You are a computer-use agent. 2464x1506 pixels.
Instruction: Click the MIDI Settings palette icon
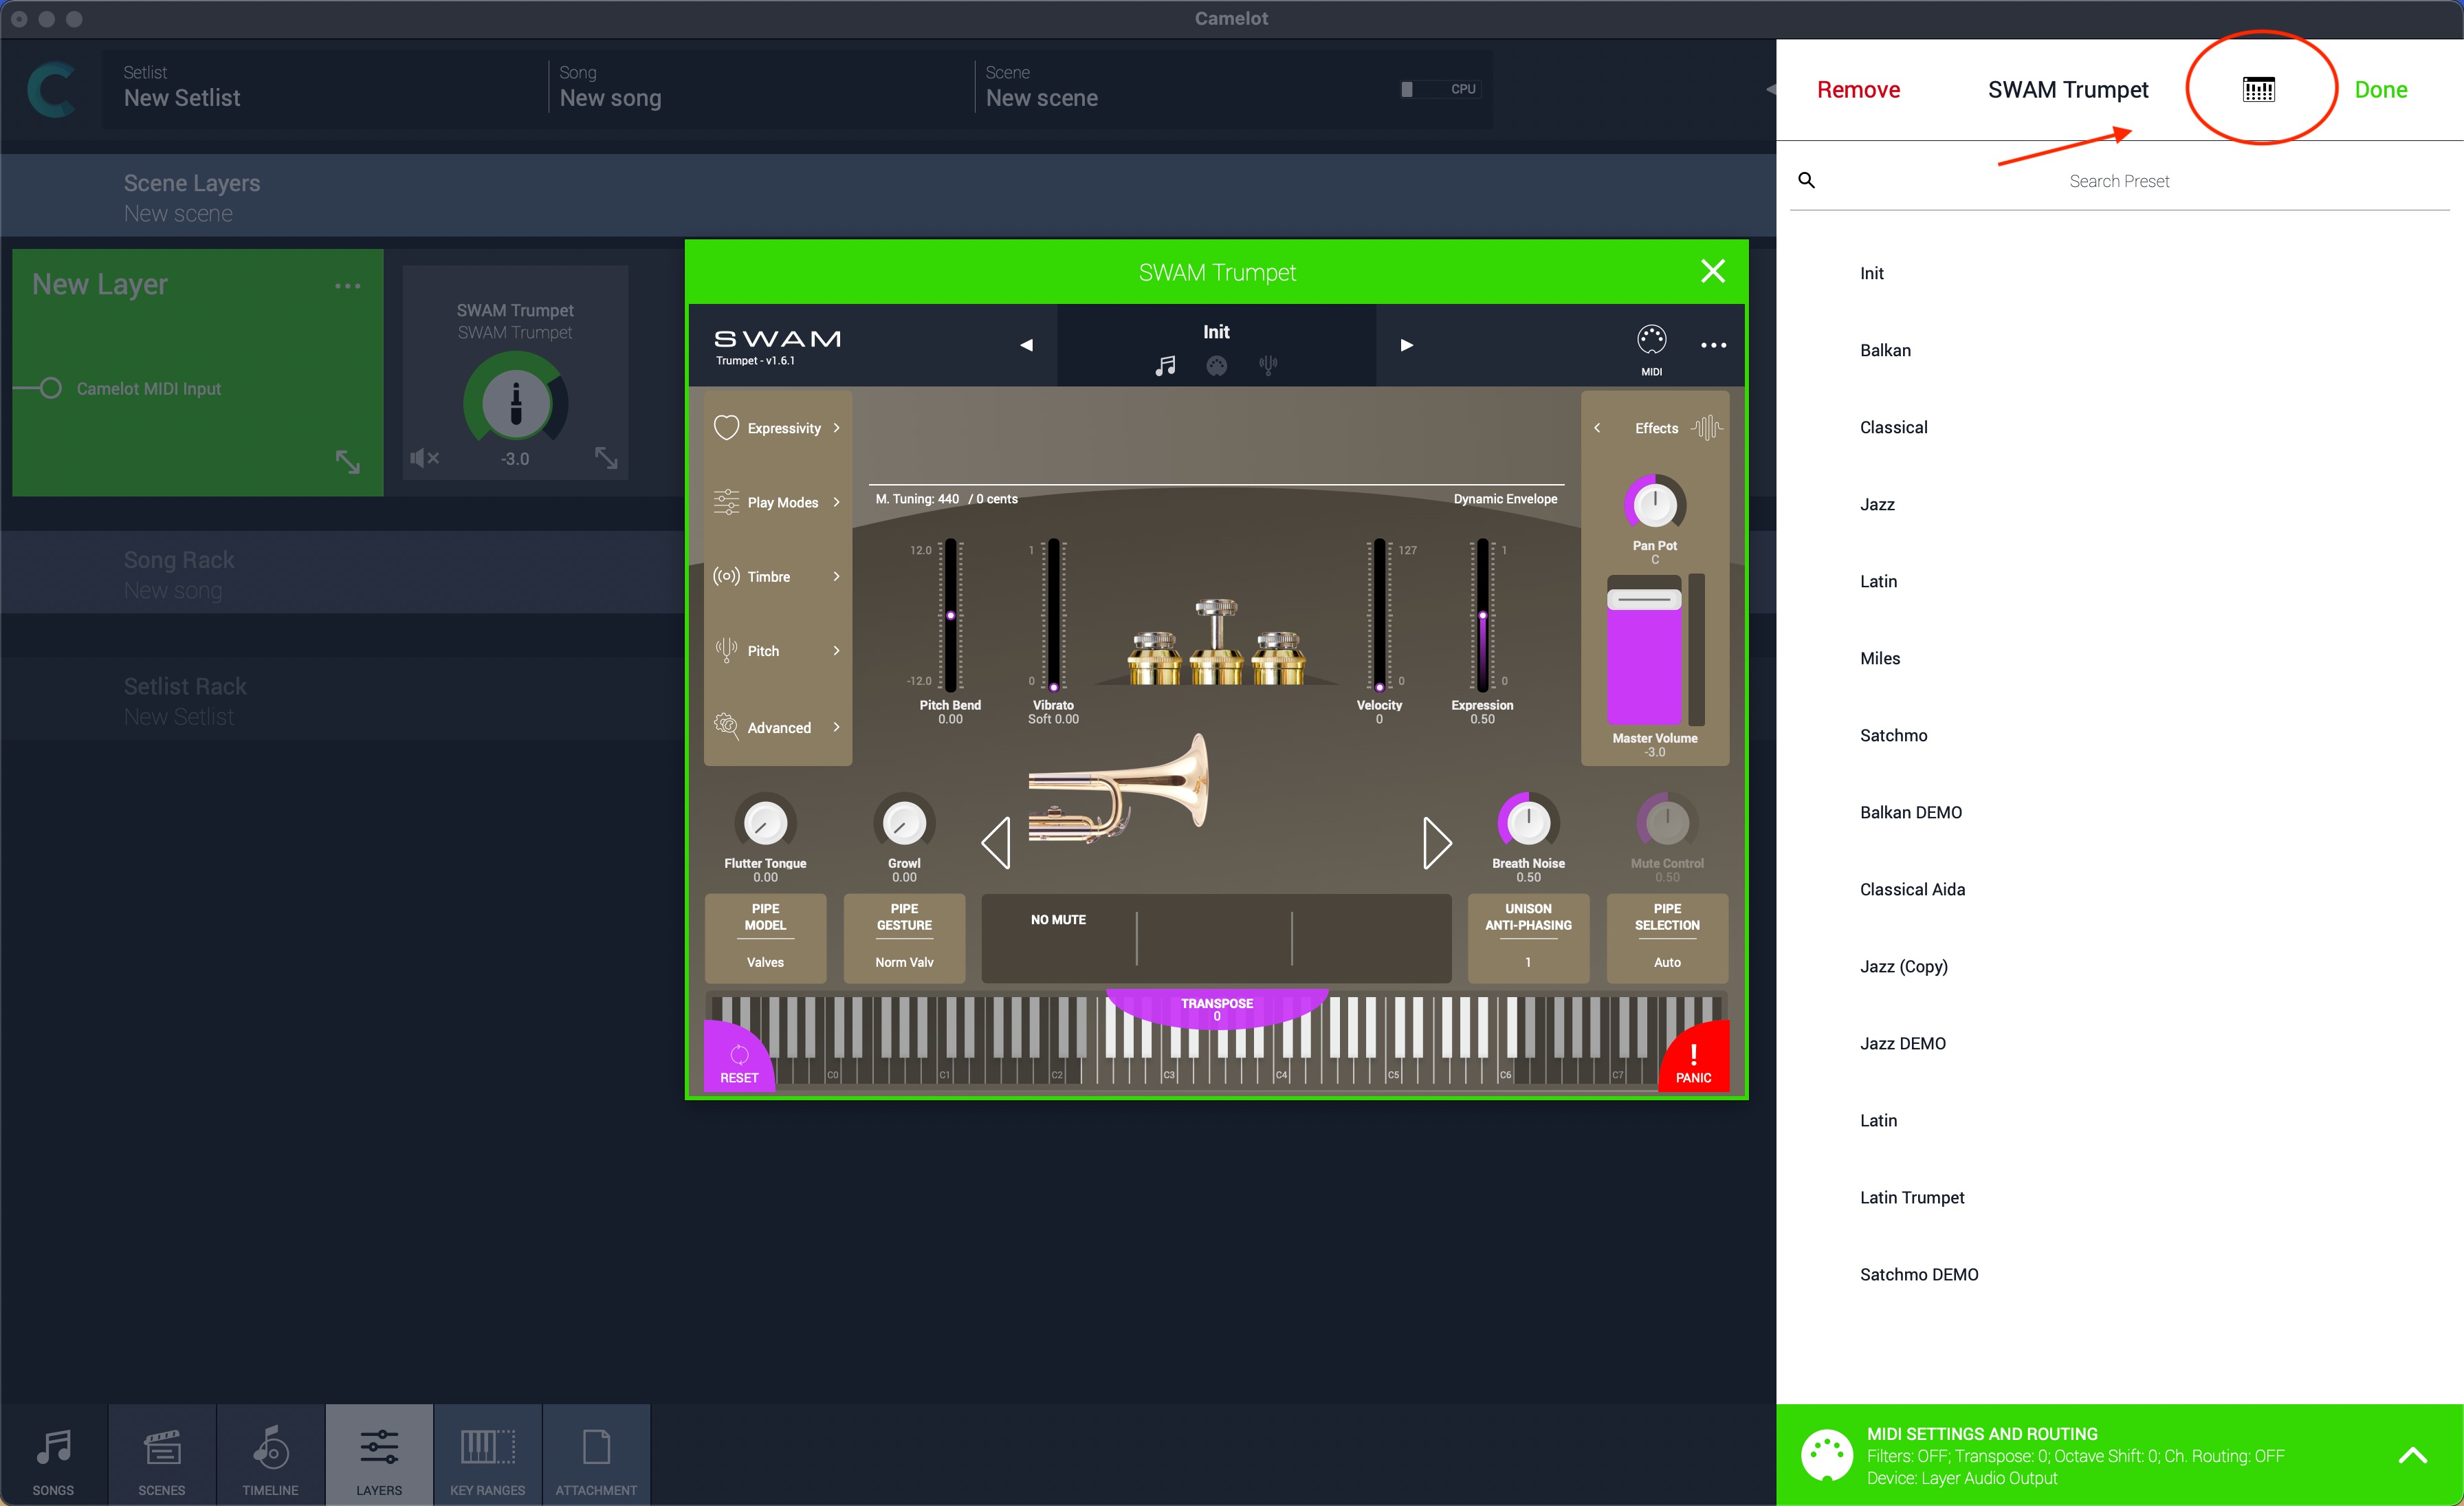(1826, 1455)
